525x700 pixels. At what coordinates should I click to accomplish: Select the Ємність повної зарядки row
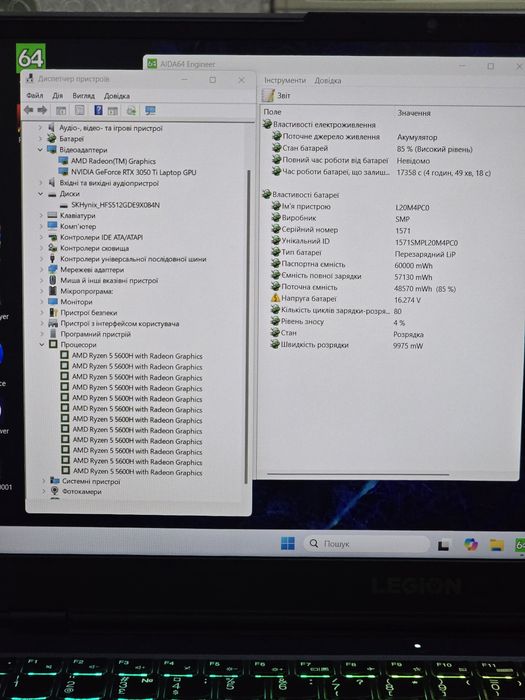tap(353, 276)
